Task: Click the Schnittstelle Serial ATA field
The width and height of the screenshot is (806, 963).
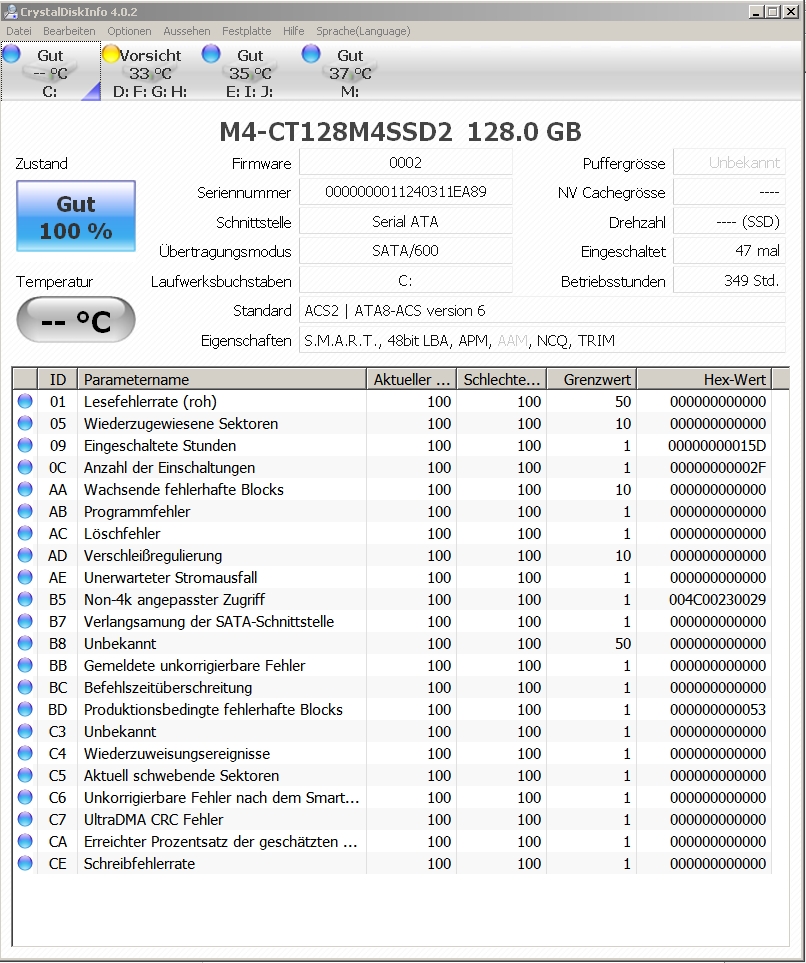Action: 405,222
